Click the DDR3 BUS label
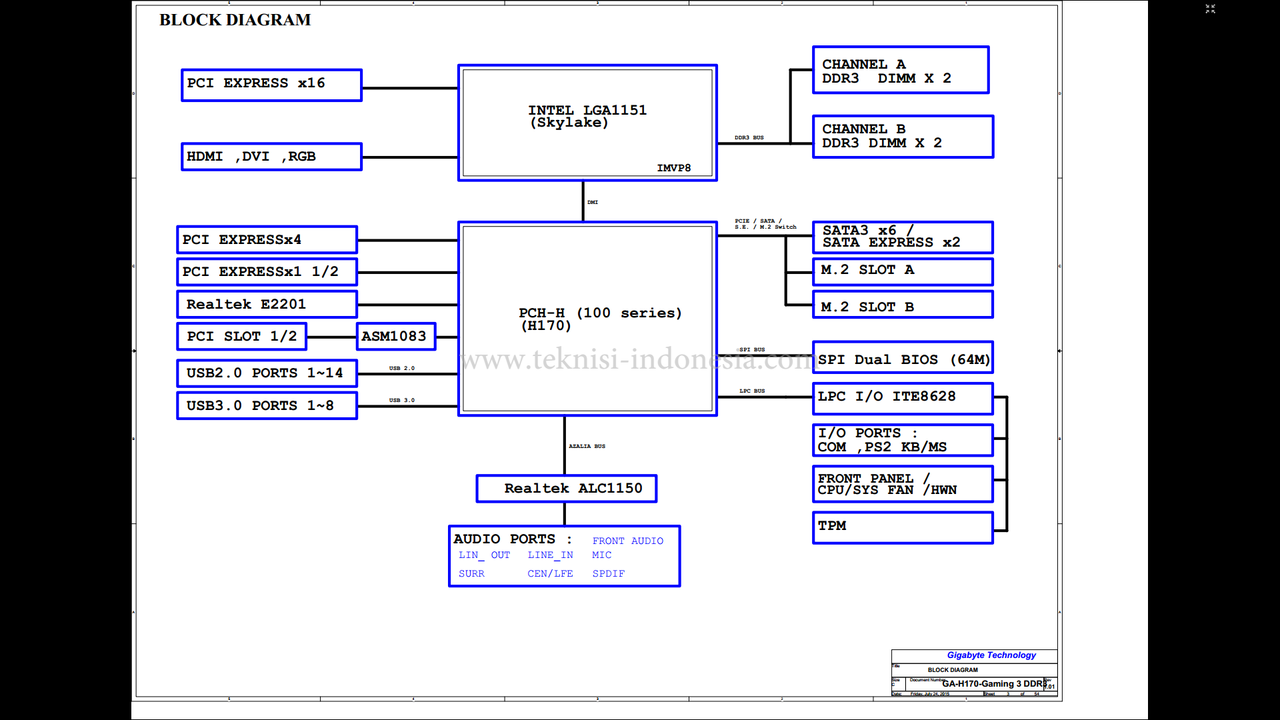 pos(749,138)
